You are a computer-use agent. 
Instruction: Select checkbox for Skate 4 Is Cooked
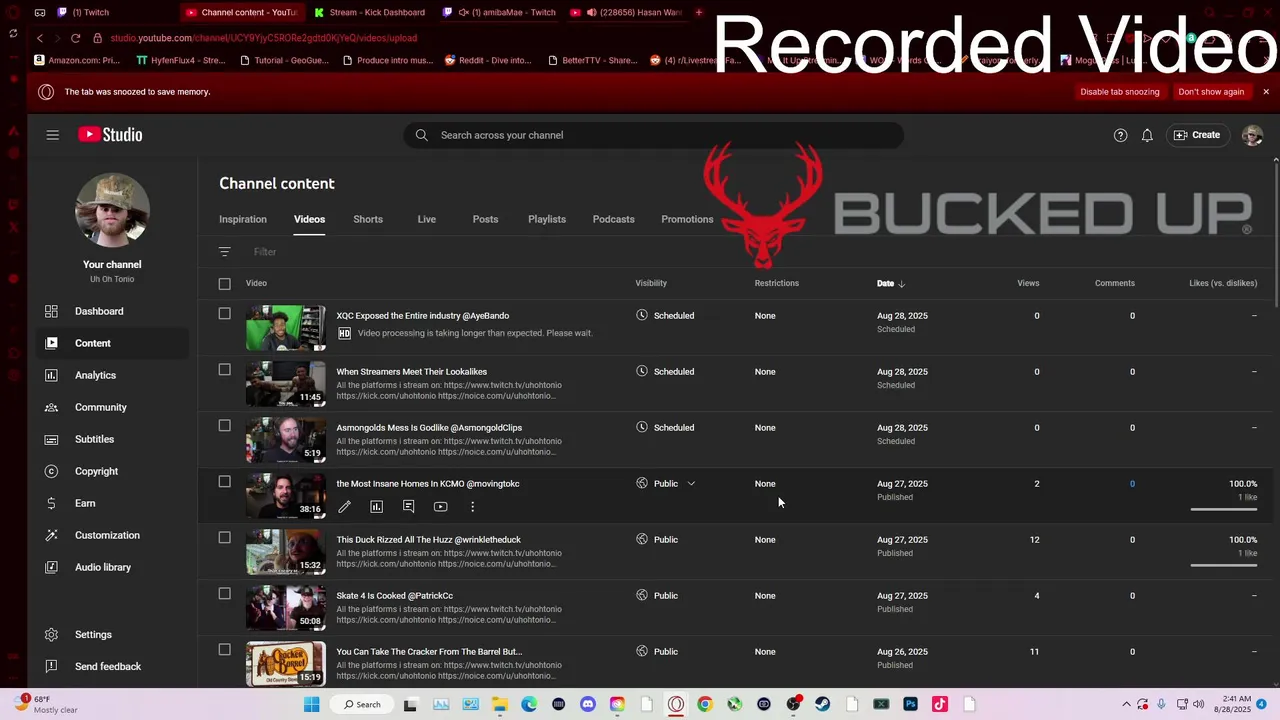(x=224, y=594)
